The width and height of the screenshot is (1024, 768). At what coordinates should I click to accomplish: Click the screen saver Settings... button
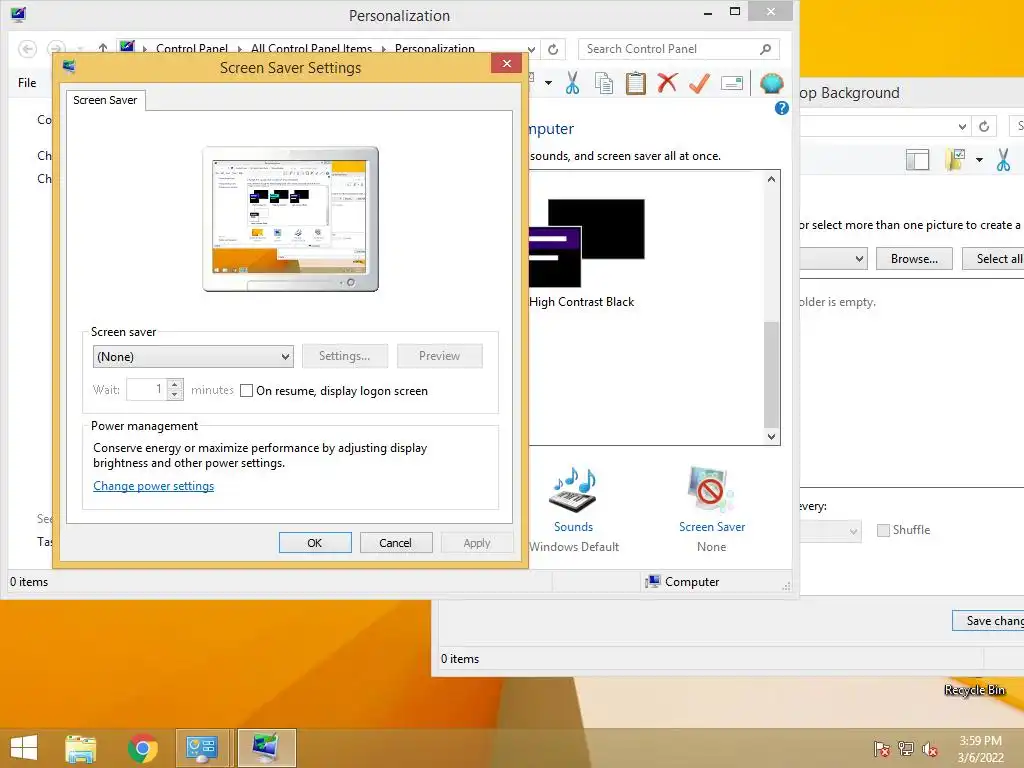click(344, 356)
